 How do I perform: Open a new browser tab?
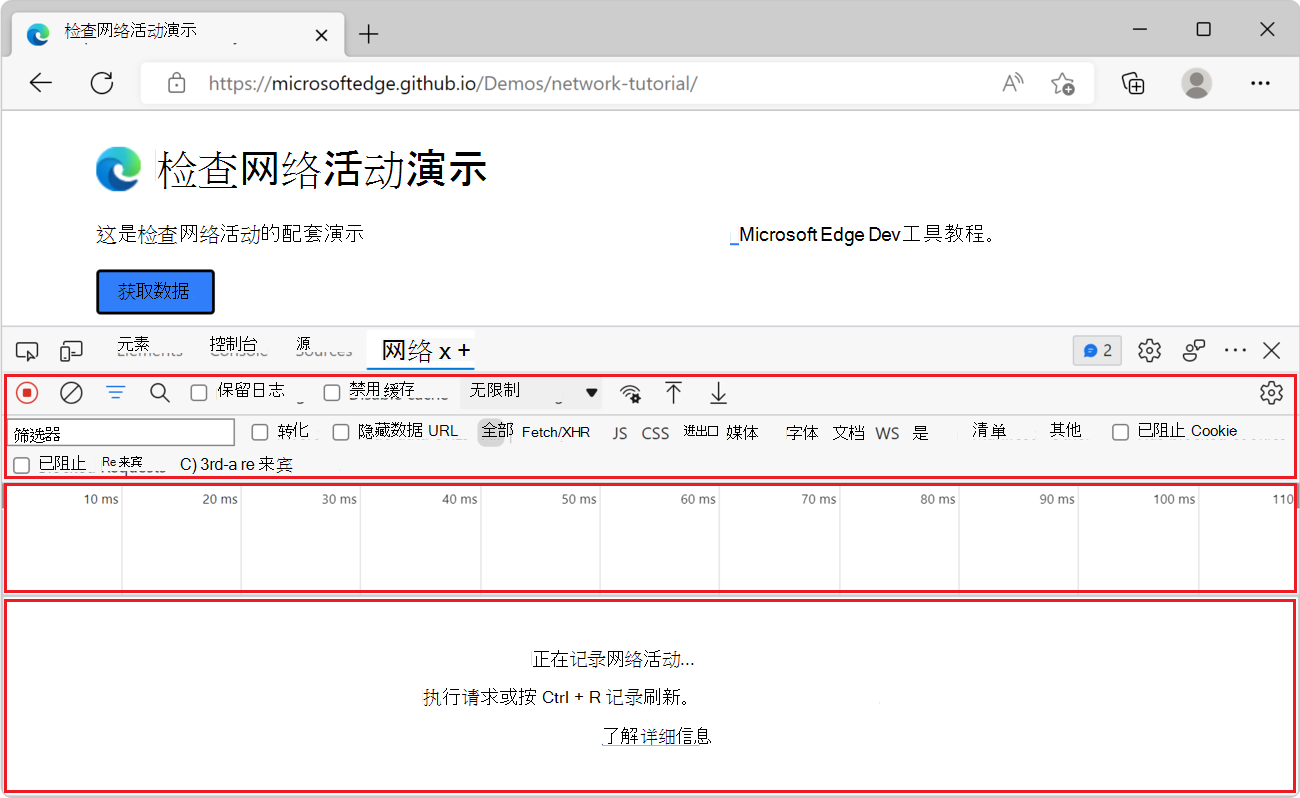[x=369, y=34]
